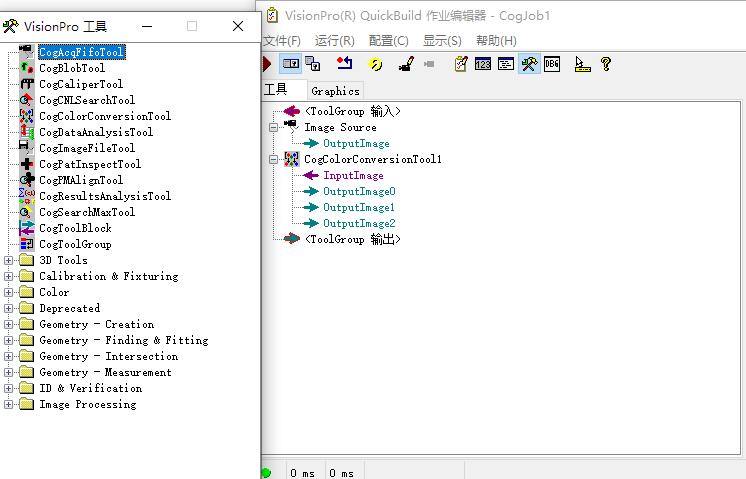This screenshot has height=479, width=746.
Task: Open the 配置(C) menu
Action: (389, 41)
